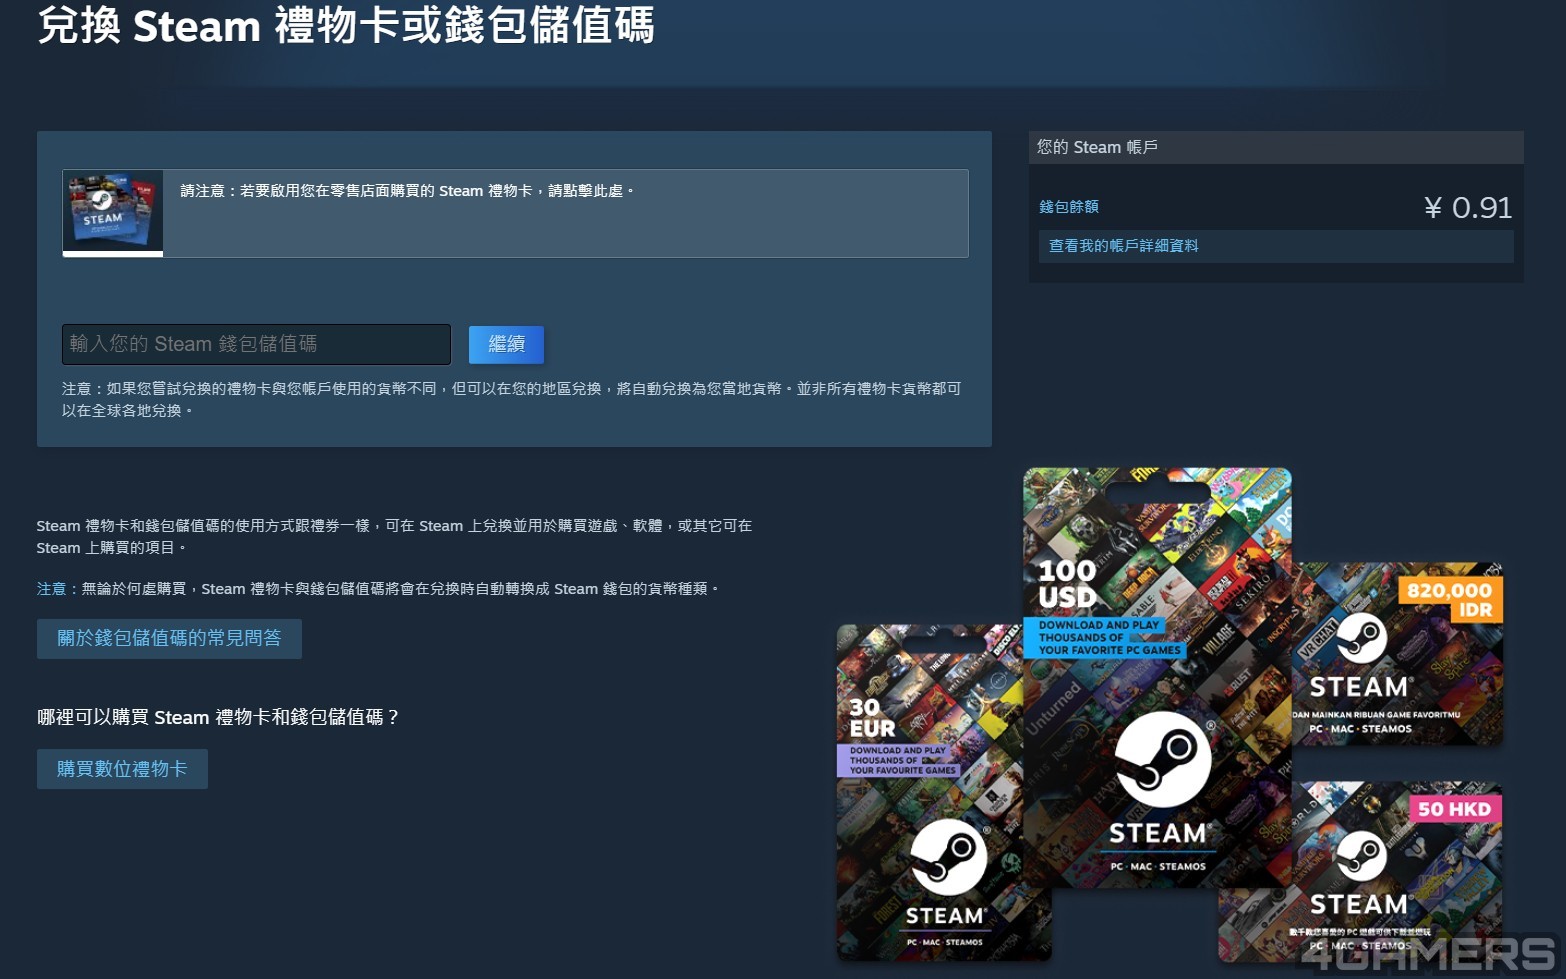Focus the Steam wallet code input field

click(256, 344)
